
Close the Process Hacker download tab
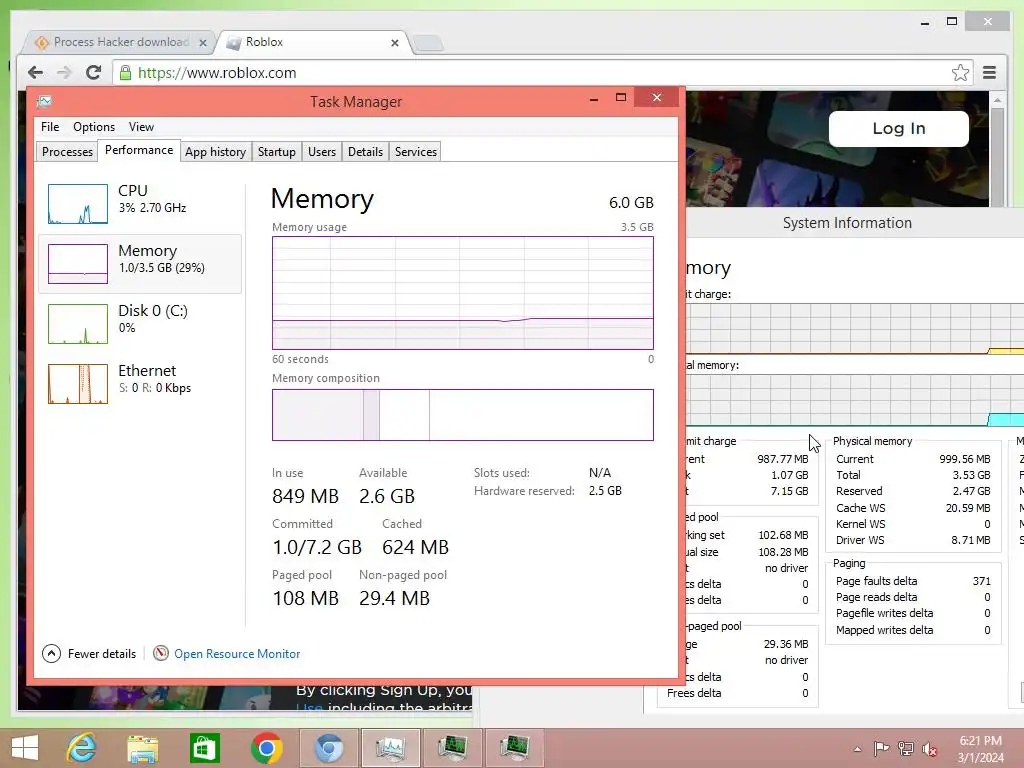(202, 42)
